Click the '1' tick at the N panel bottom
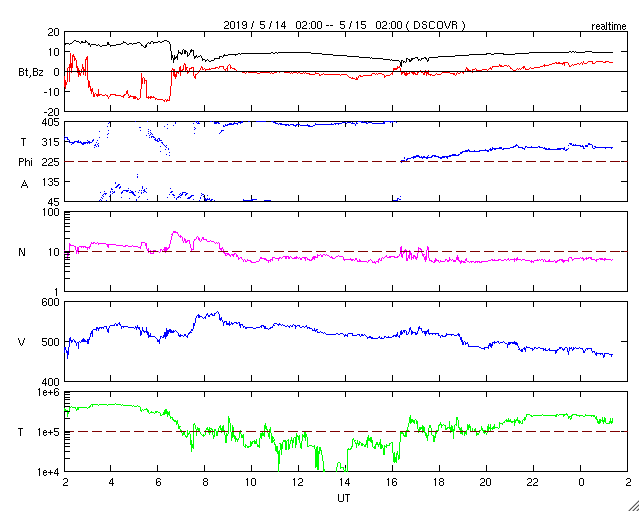The height and width of the screenshot is (512, 640). click(57, 292)
